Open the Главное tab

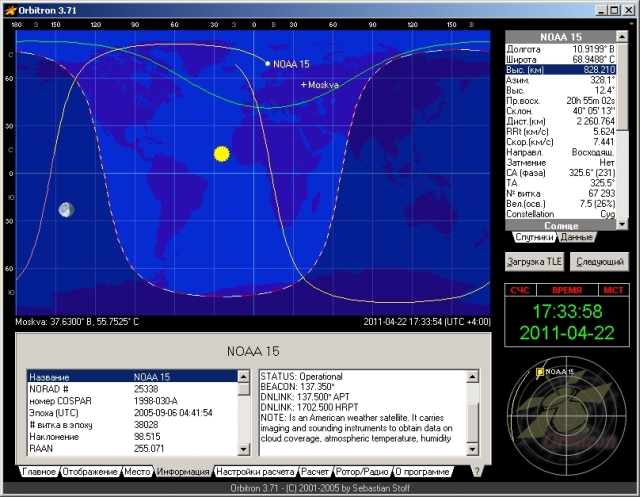(39, 472)
